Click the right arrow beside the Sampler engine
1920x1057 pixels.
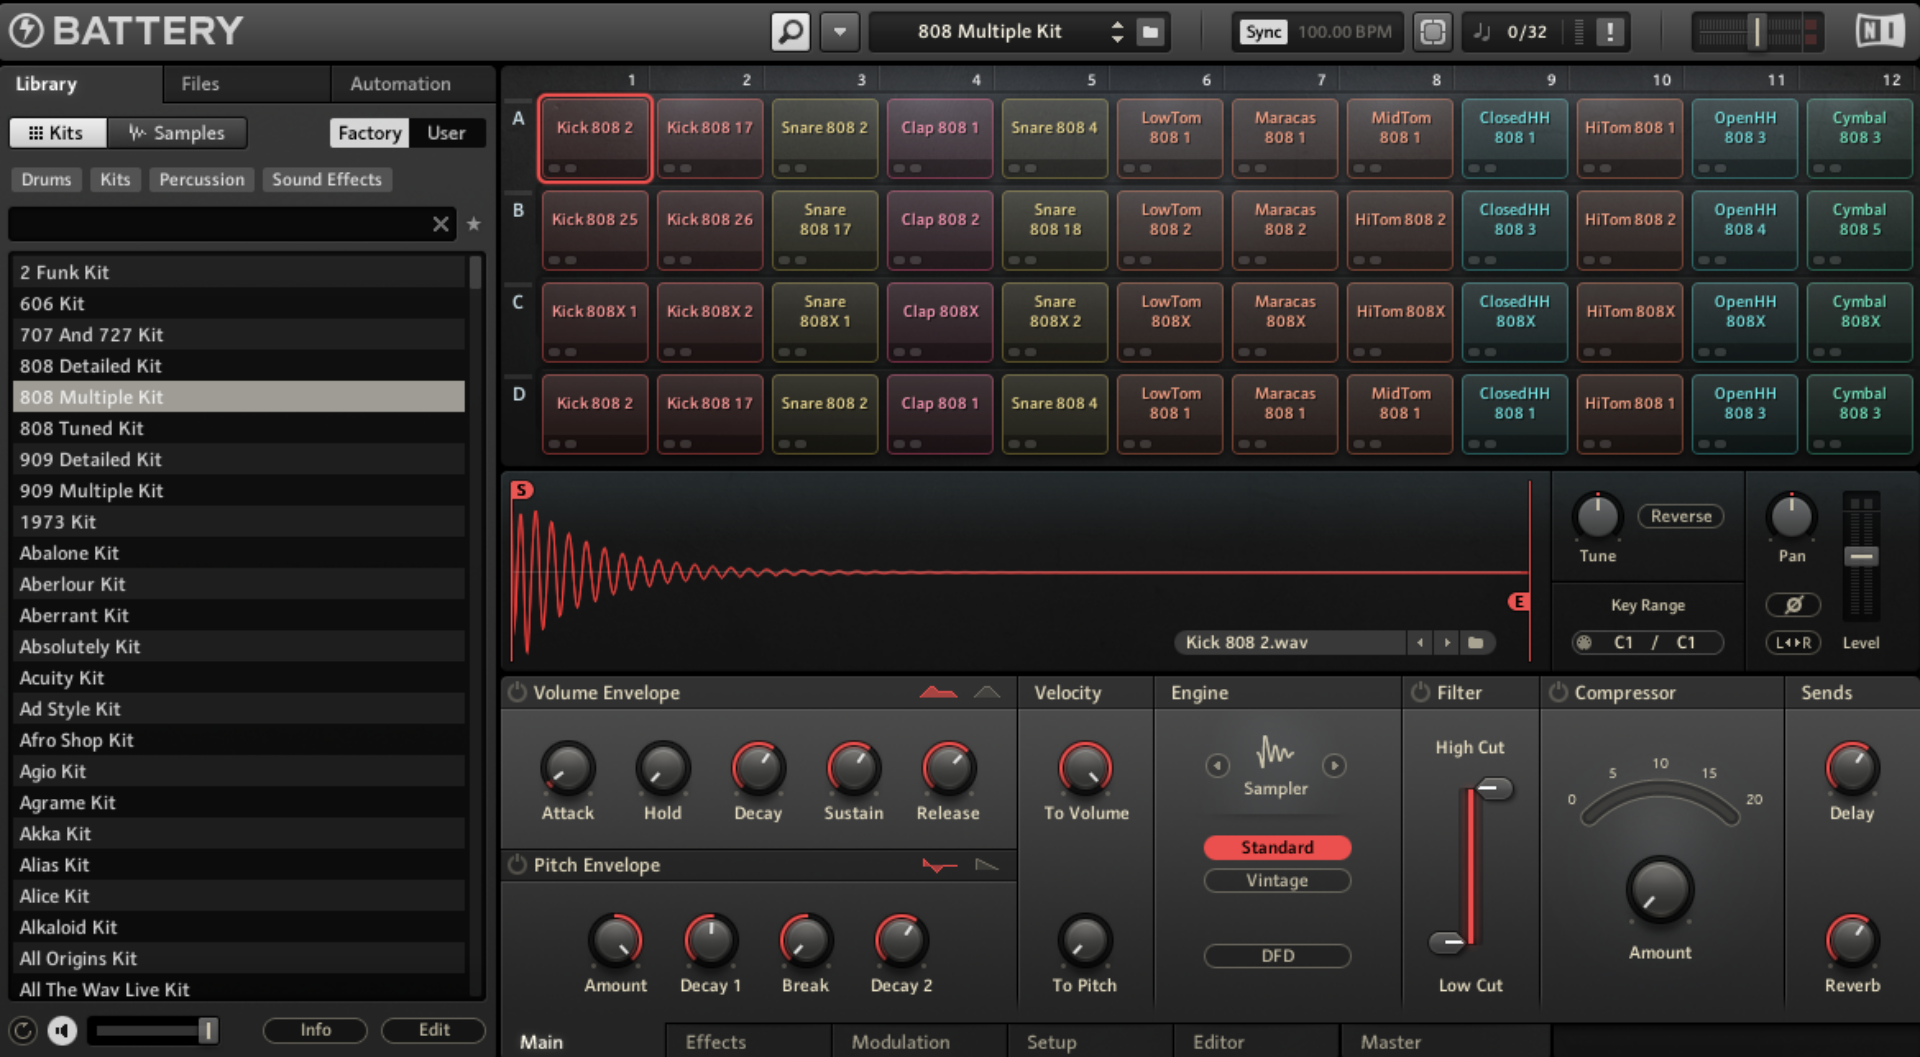(x=1335, y=765)
